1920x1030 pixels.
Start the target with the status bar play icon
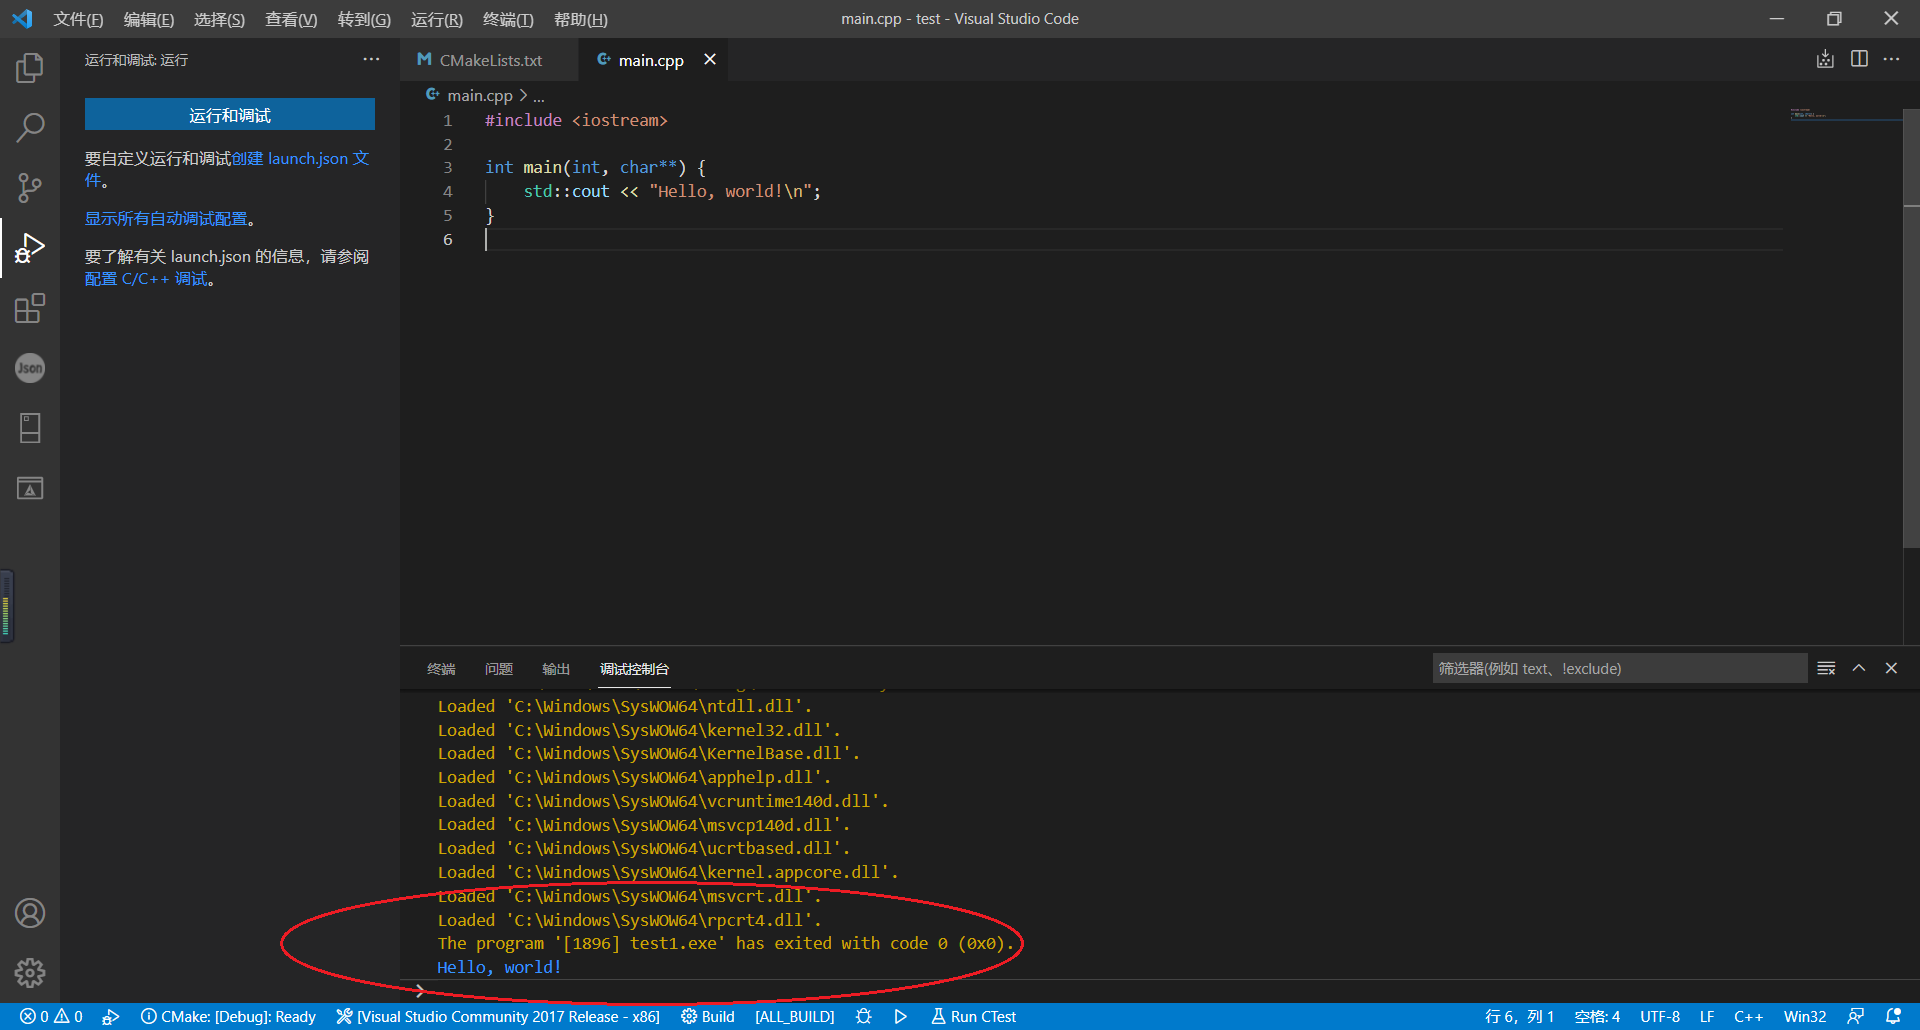900,1016
